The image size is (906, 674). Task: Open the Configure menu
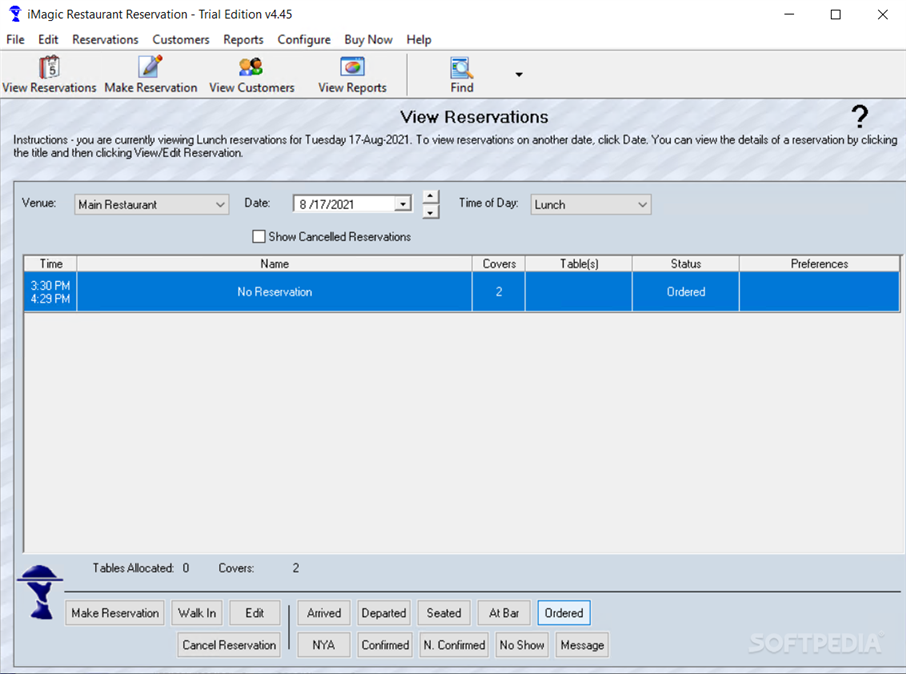(x=304, y=39)
